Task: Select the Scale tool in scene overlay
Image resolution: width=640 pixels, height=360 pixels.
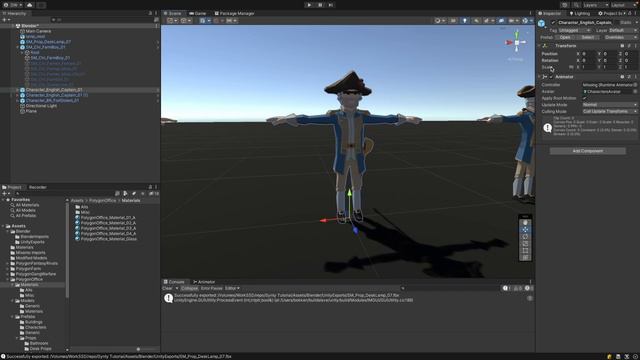Action: 525,244
